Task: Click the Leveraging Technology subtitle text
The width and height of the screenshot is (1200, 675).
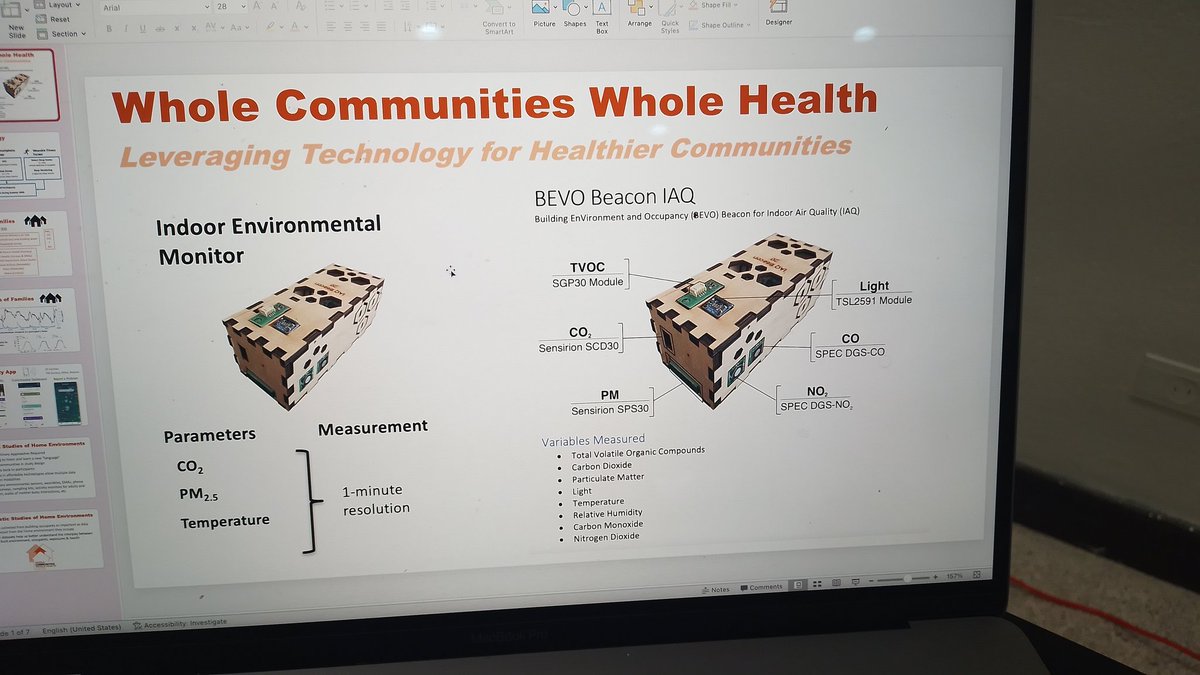Action: tap(485, 151)
